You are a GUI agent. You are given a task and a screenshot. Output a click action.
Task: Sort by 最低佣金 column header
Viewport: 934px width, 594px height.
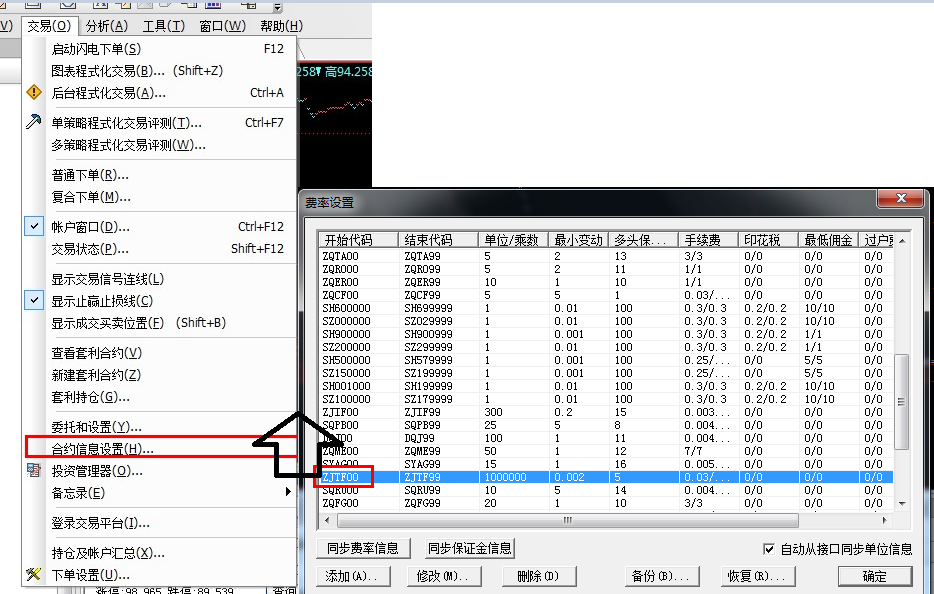(829, 240)
